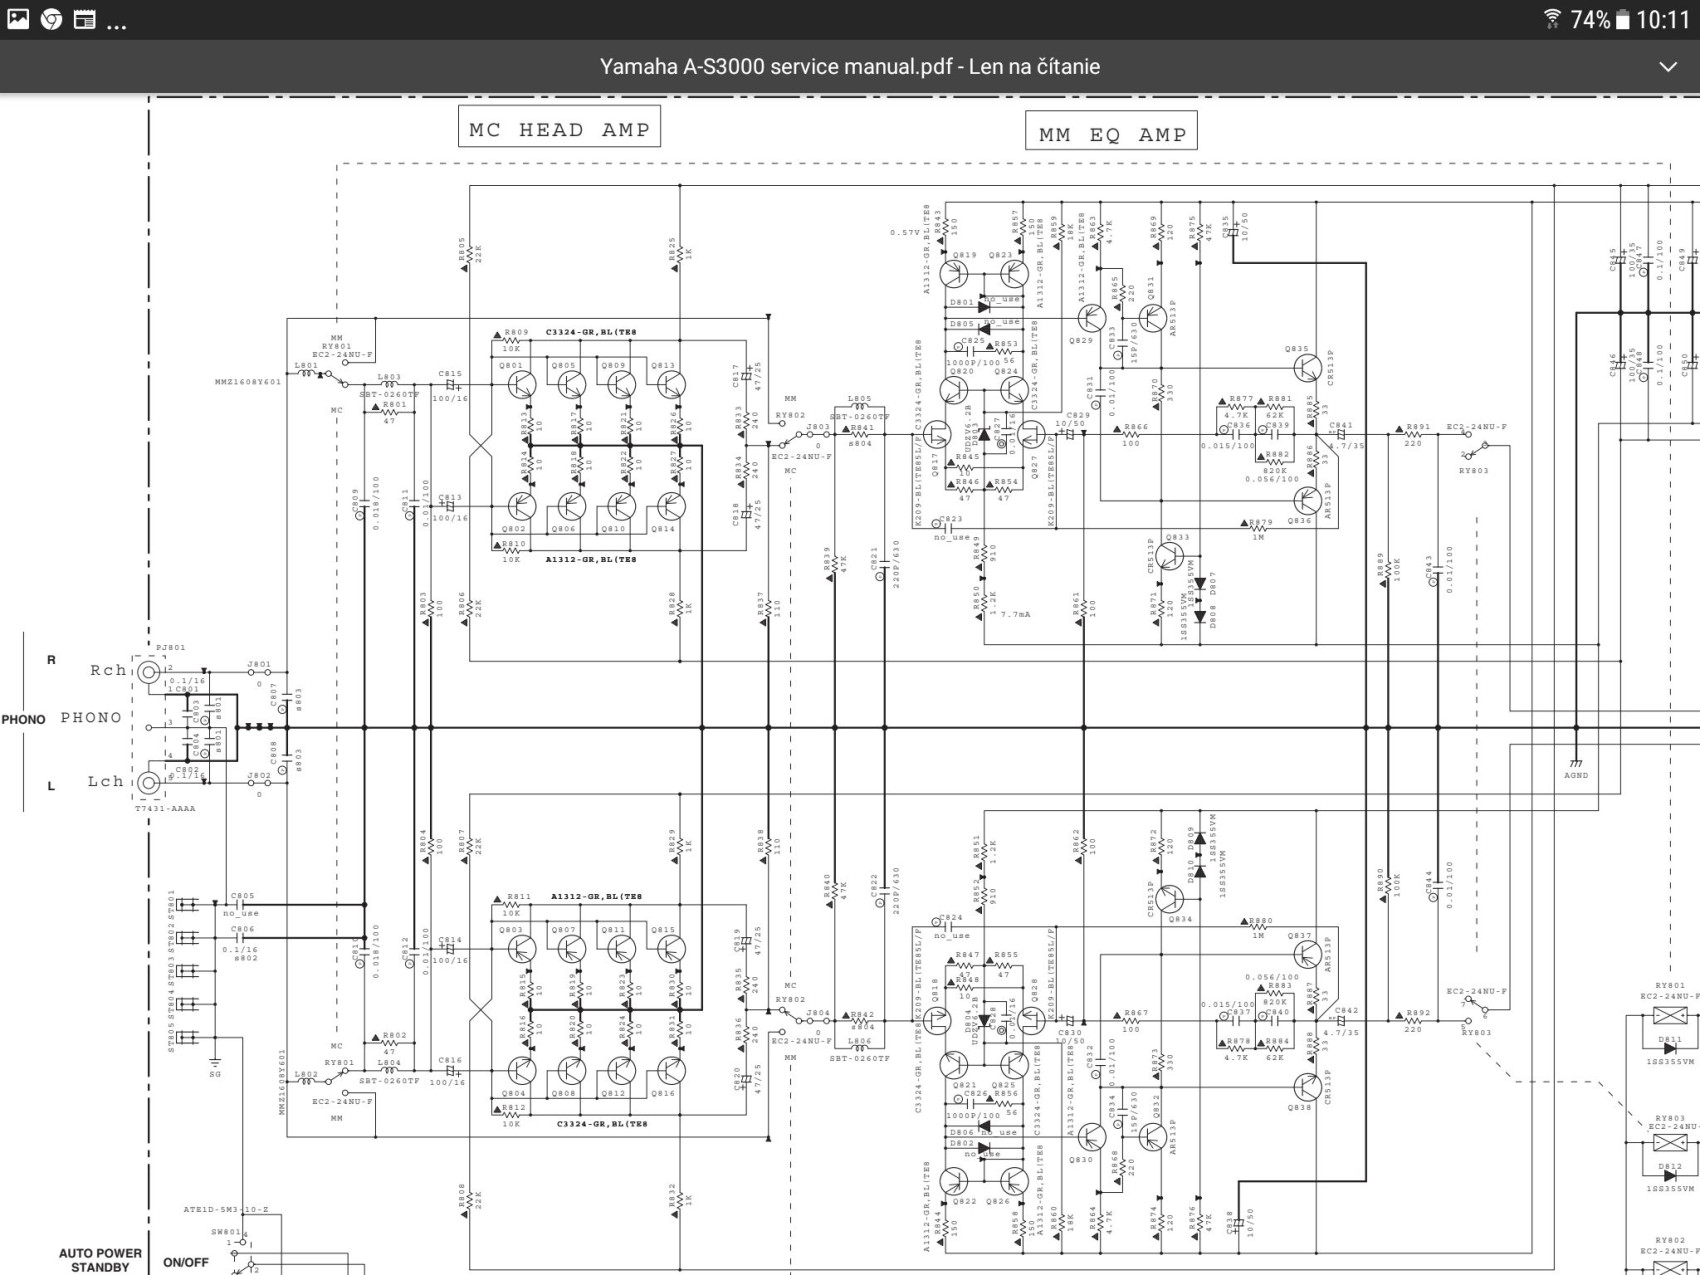The image size is (1700, 1275).
Task: Tap the Chrome notification icon
Action: tap(51, 19)
